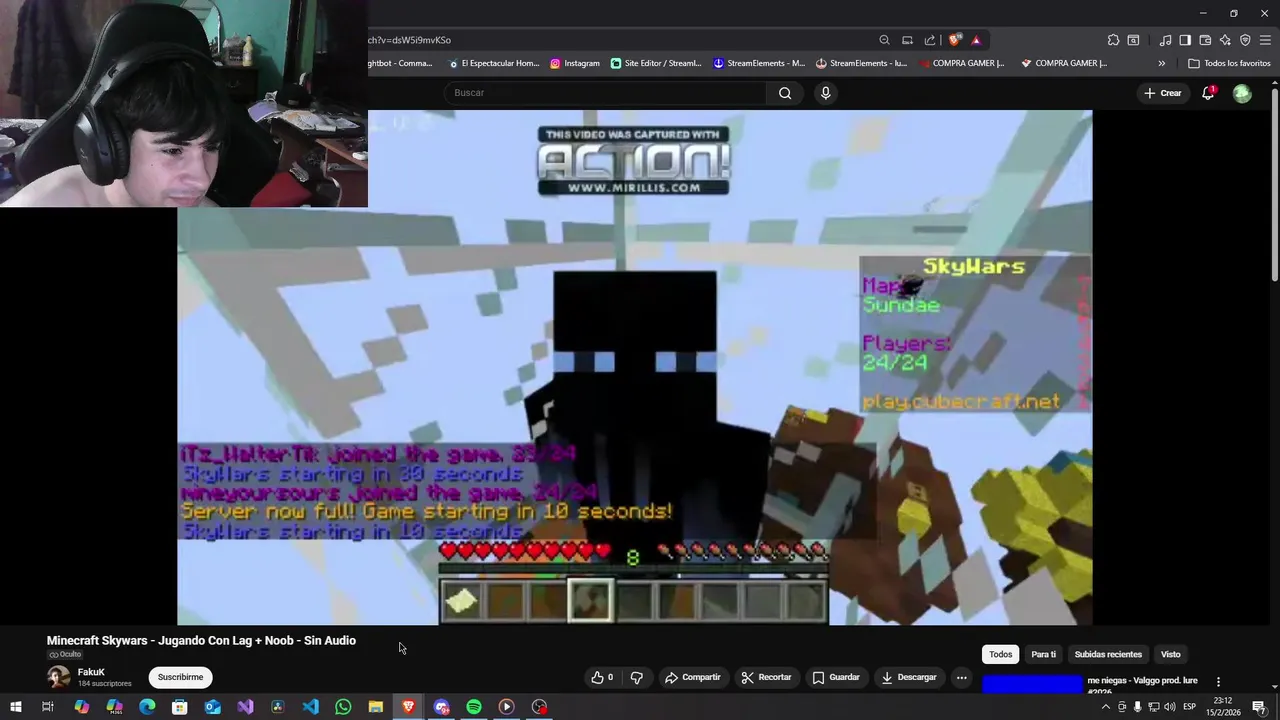Open the Windows notification center icon
This screenshot has width=1280, height=720.
click(1259, 707)
